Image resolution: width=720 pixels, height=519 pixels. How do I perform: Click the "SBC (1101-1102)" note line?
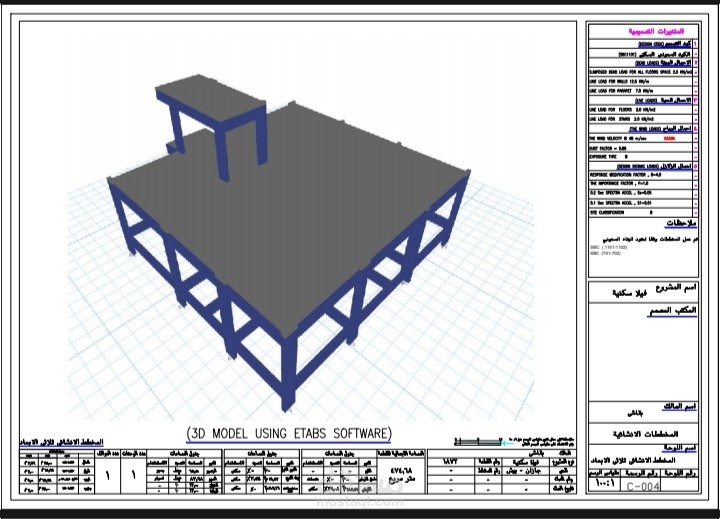tap(608, 247)
